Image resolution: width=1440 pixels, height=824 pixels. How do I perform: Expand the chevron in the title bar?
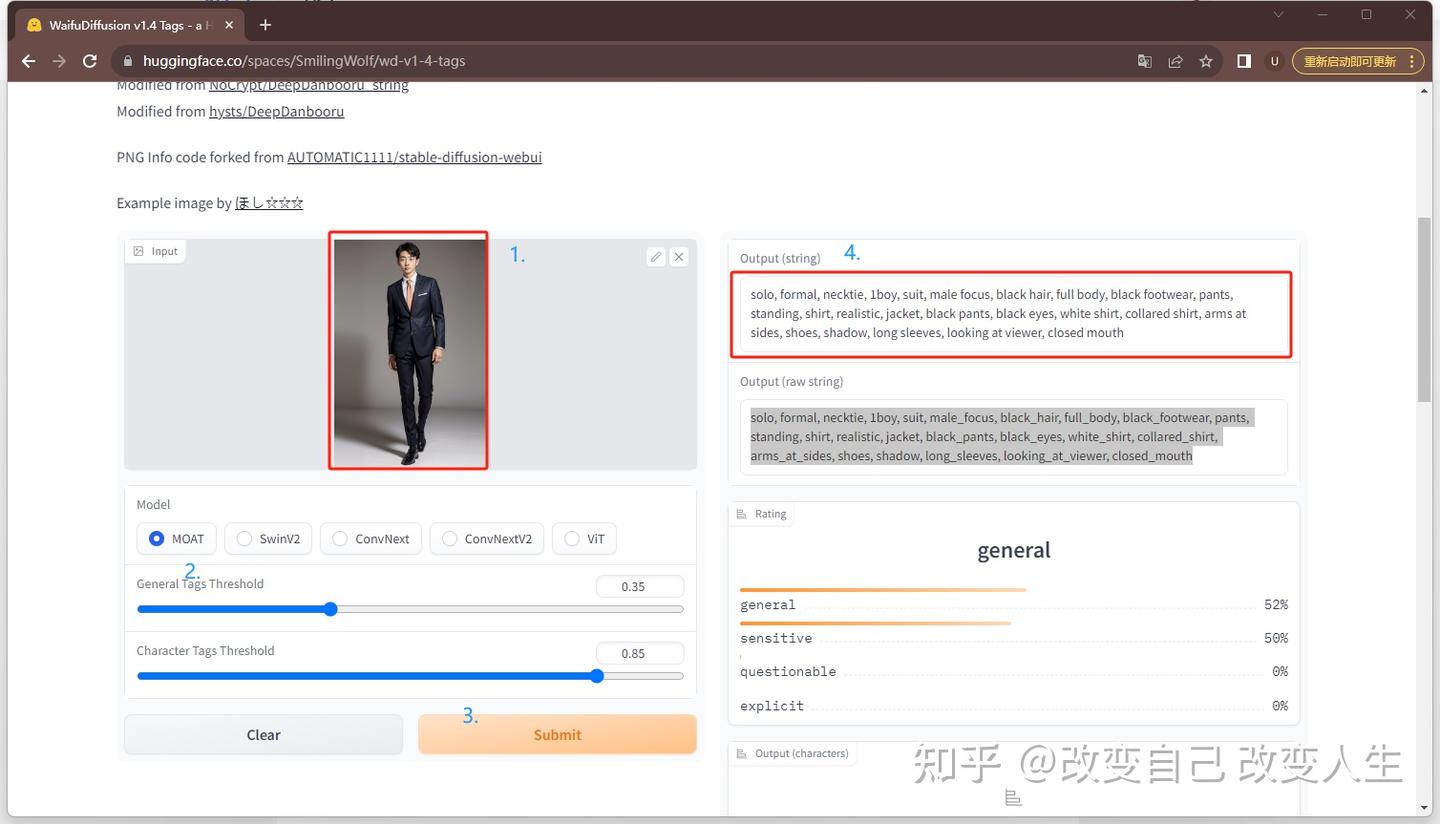(1278, 15)
